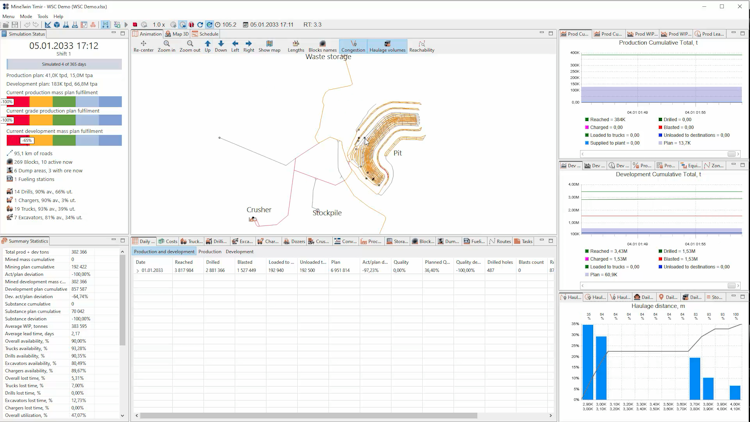This screenshot has height=422, width=750.
Task: Click the Zoom out tool
Action: (x=190, y=46)
